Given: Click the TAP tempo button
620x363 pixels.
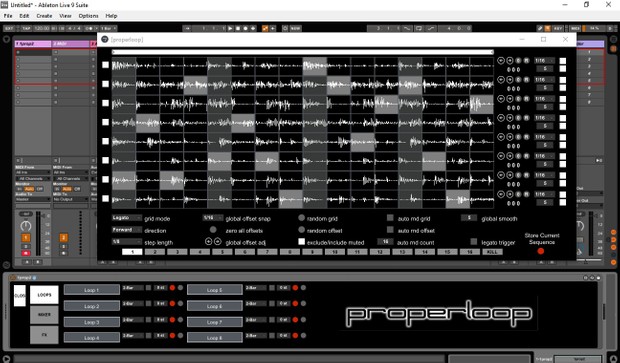Looking at the screenshot, I should [x=26, y=28].
